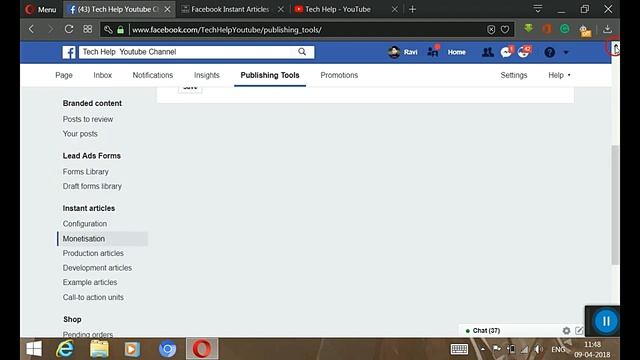This screenshot has width=640, height=360.
Task: Switch to the Tech Help - YouTube tab
Action: [338, 9]
